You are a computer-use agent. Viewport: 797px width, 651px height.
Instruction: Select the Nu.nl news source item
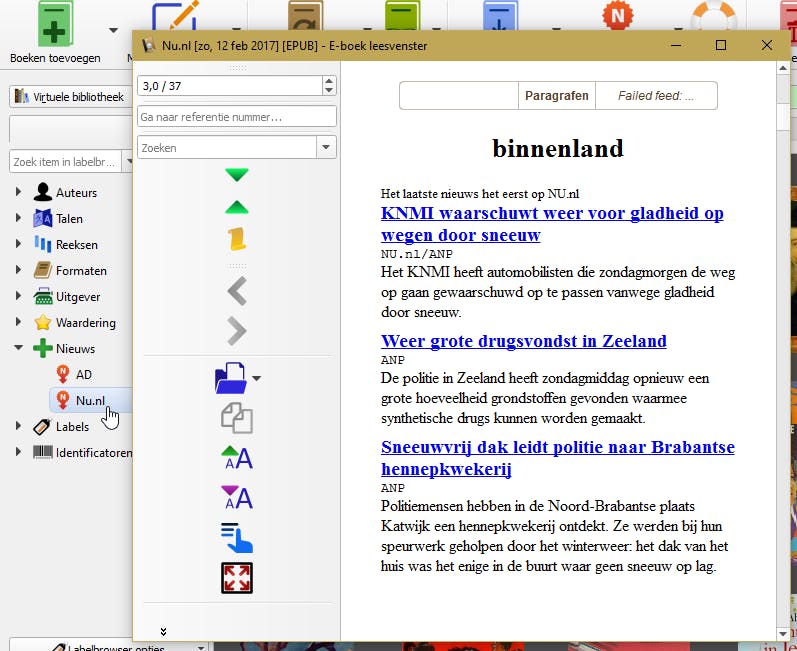pyautogui.click(x=90, y=400)
